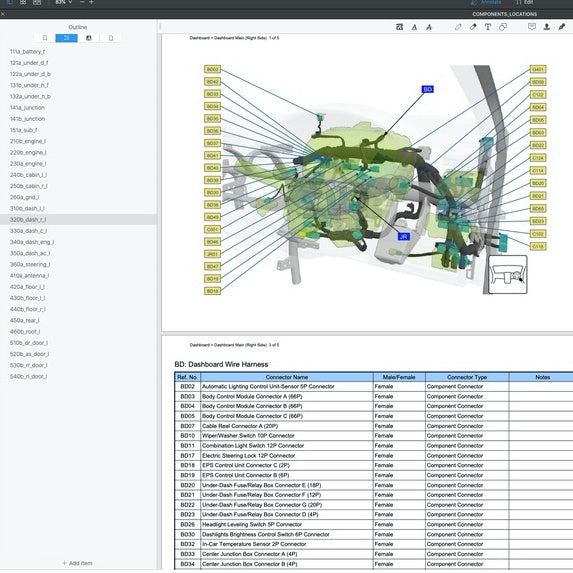Screen dimensions: 573x573
Task: Click the zoom in plus button
Action: (x=91, y=2)
